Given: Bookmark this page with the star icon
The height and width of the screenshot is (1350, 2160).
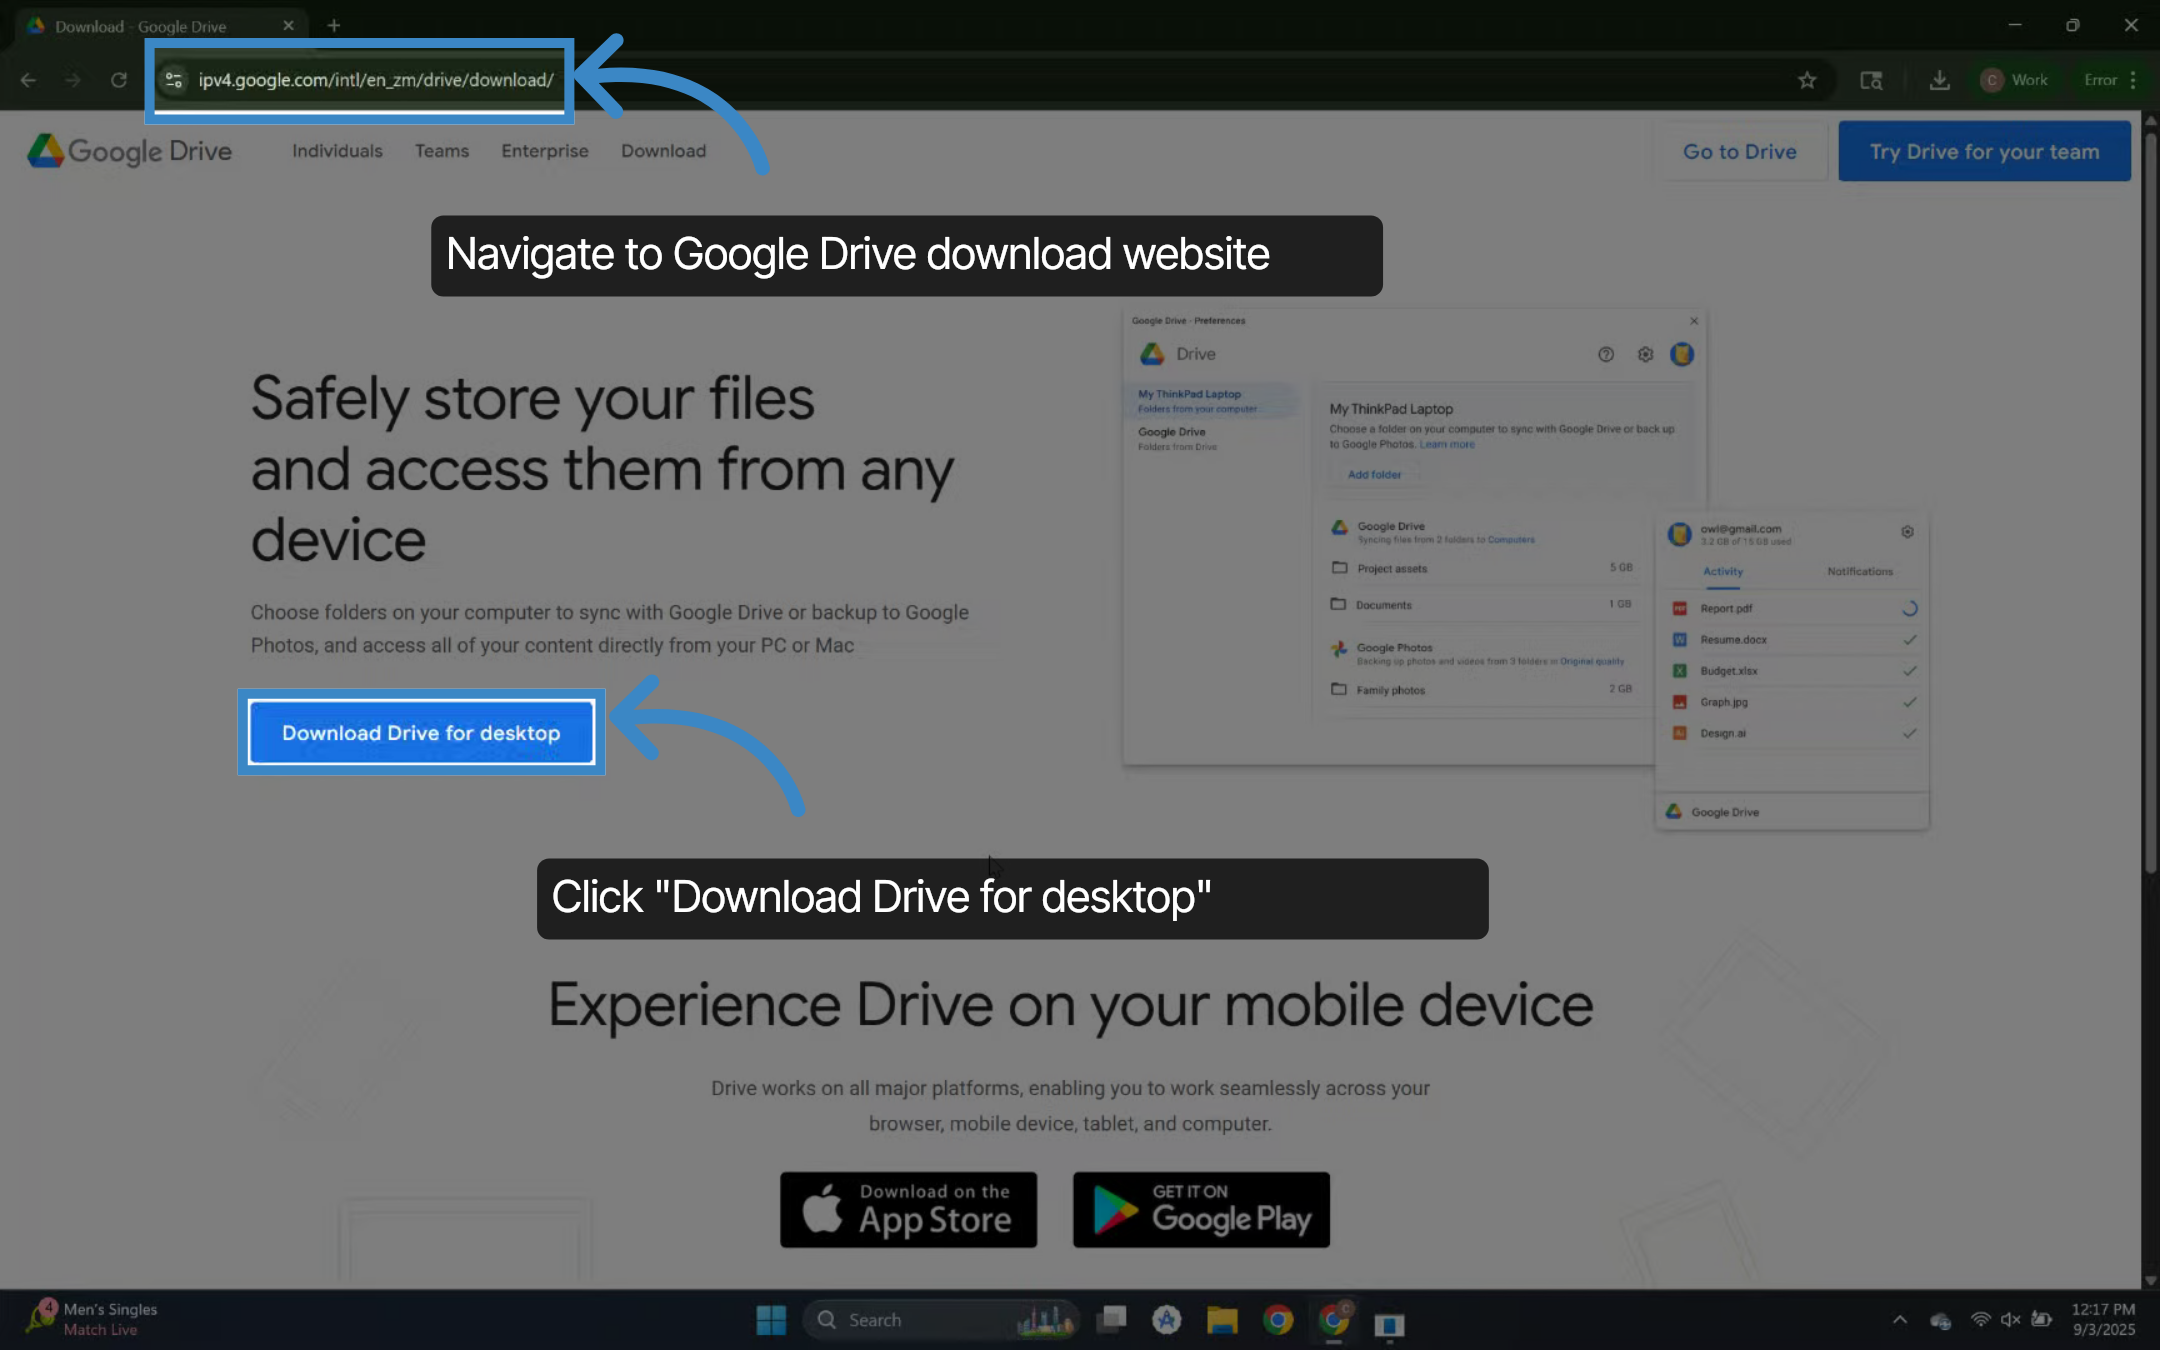Looking at the screenshot, I should (x=1806, y=80).
